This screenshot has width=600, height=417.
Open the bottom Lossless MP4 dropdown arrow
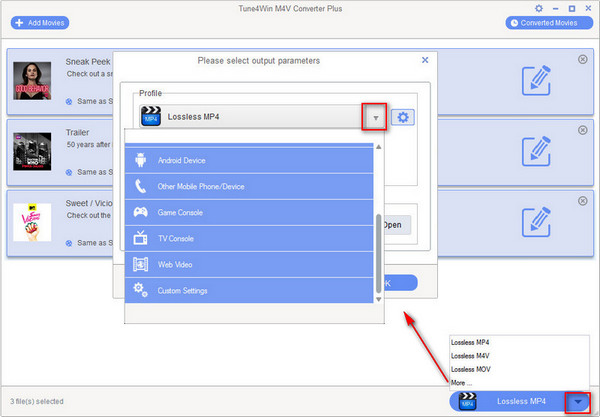578,402
